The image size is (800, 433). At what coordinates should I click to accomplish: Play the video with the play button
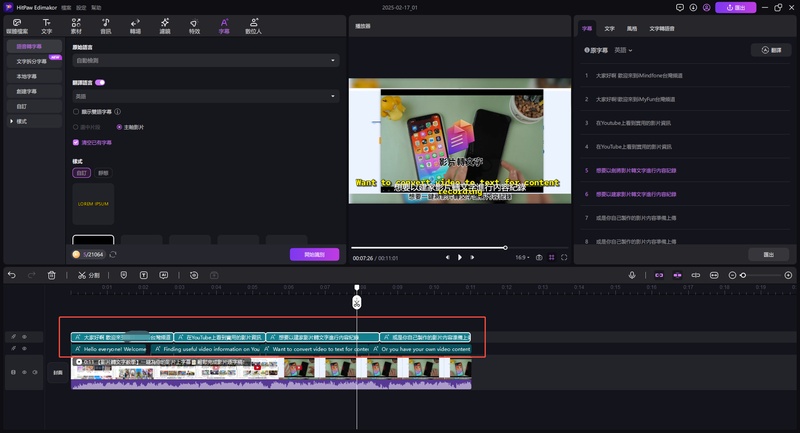click(x=460, y=258)
